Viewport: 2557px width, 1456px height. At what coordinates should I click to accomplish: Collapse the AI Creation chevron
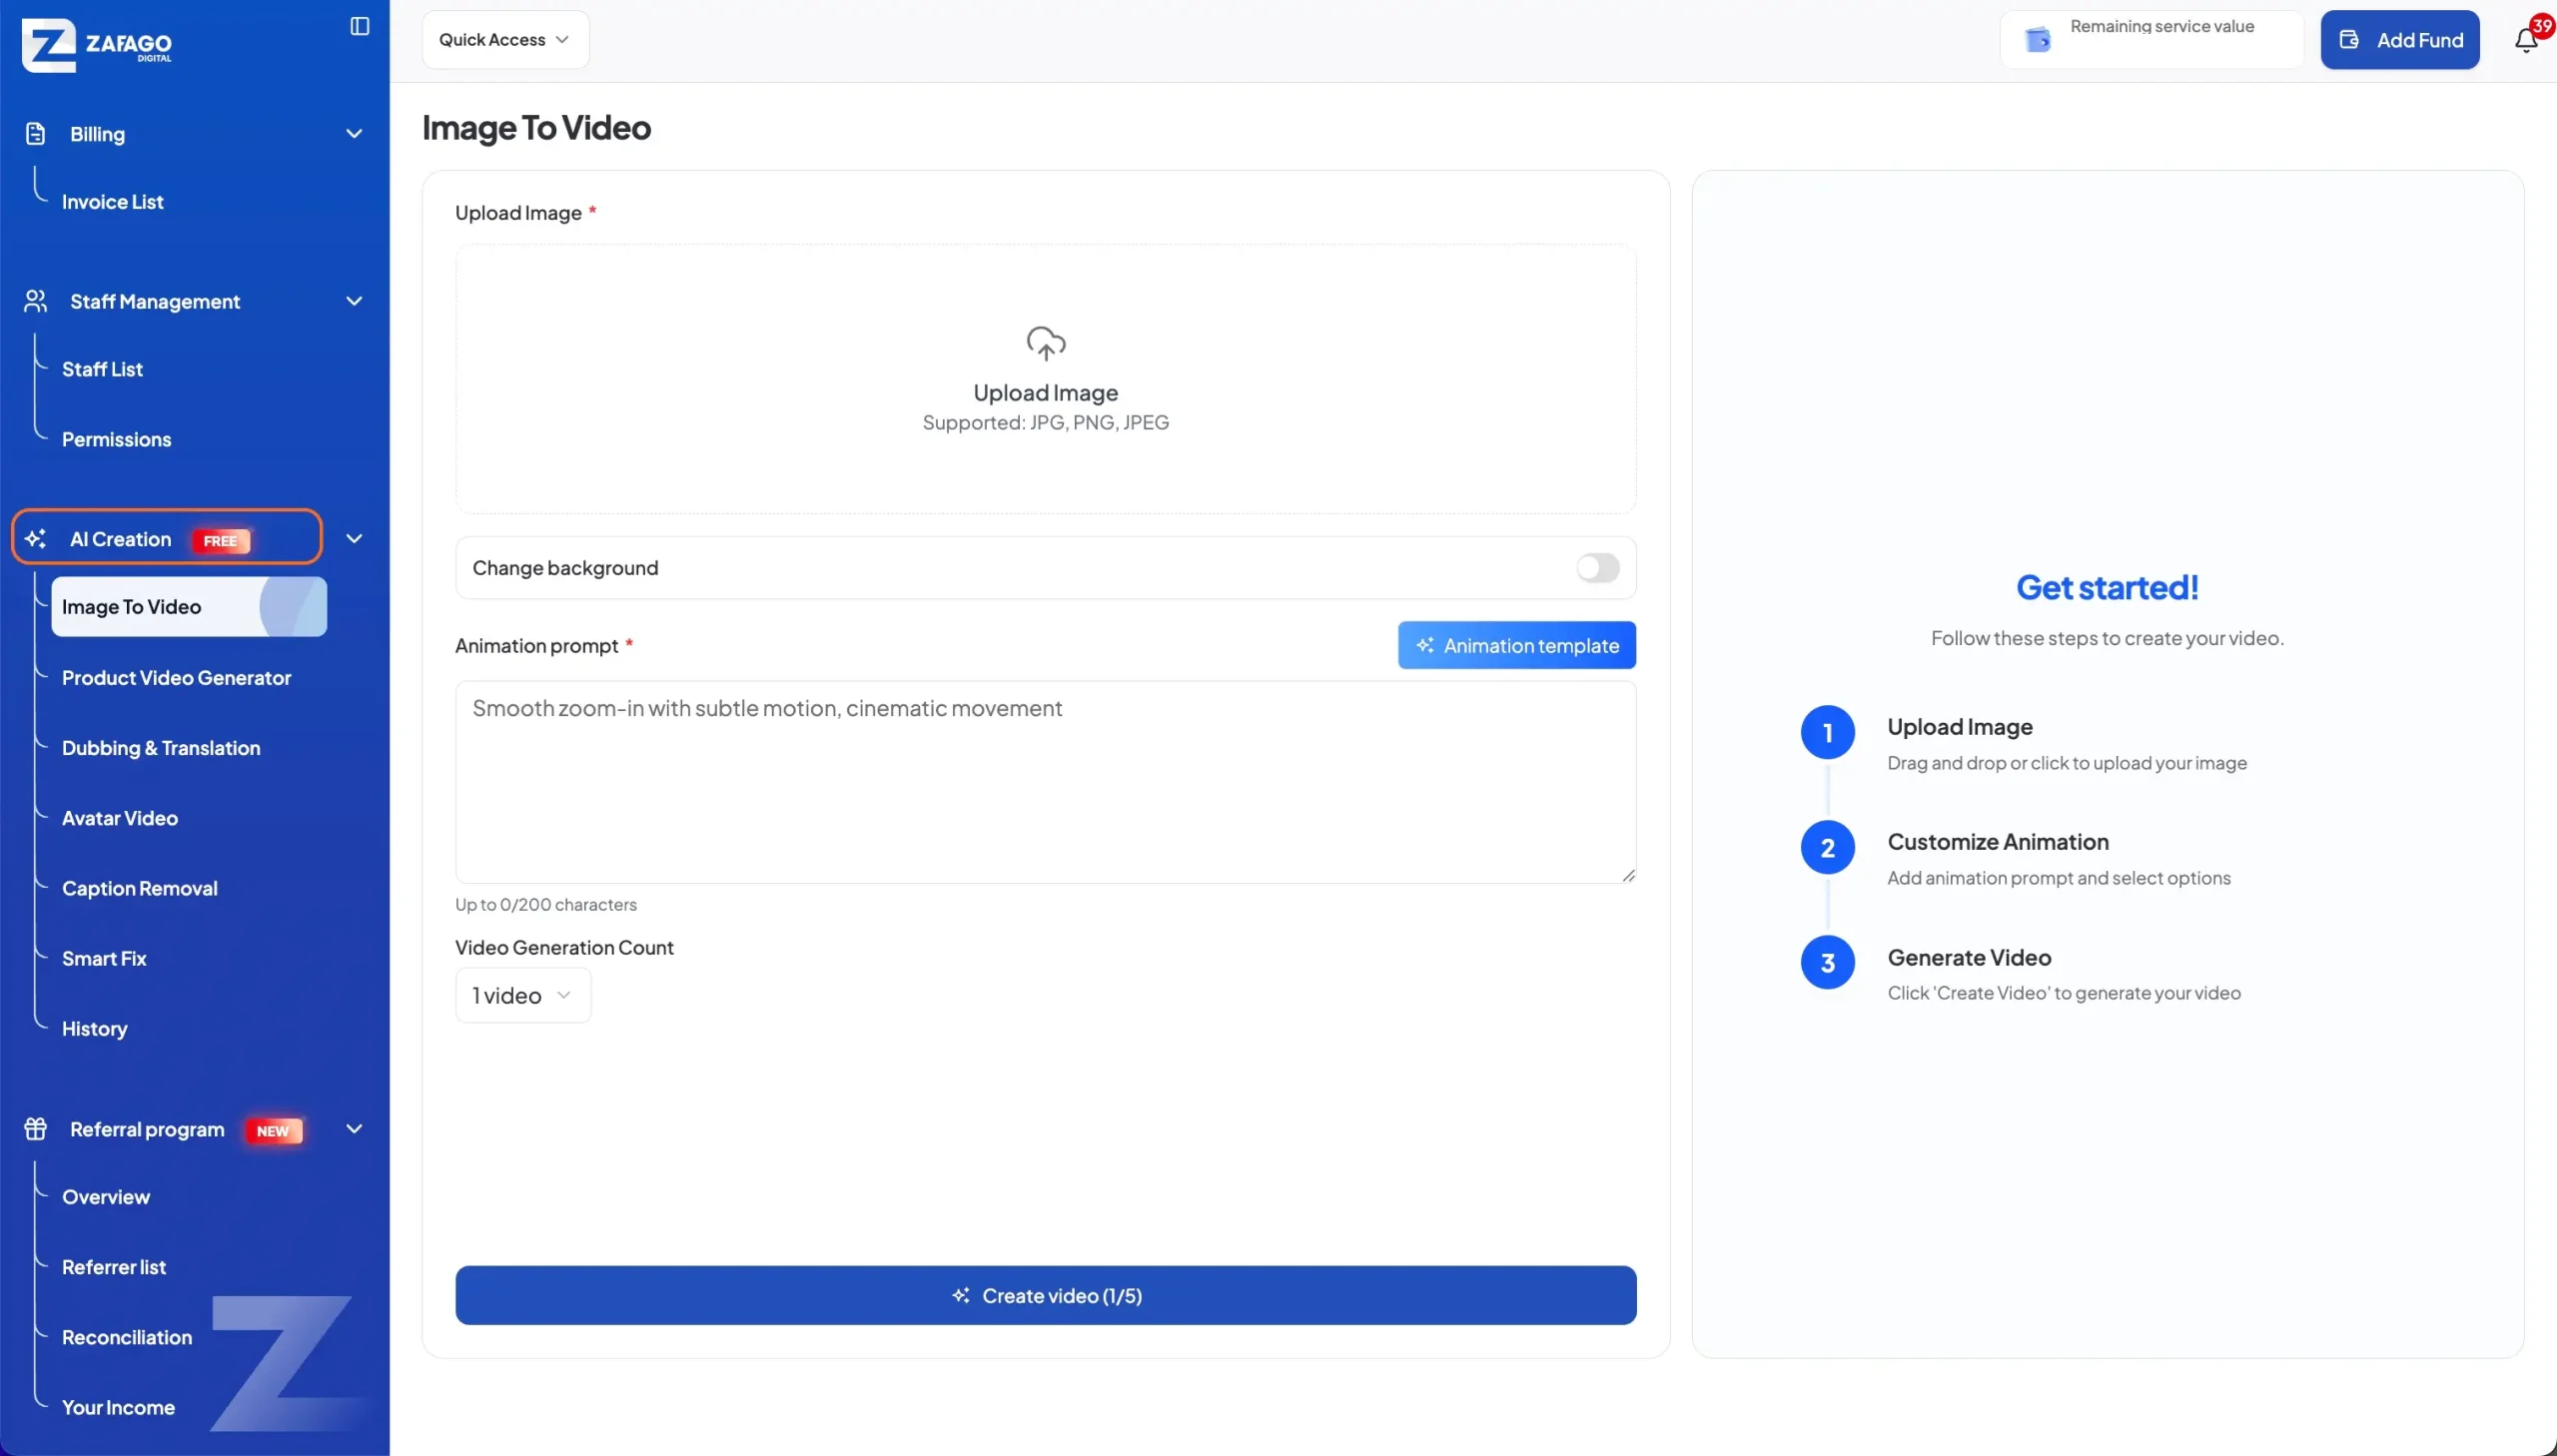354,539
